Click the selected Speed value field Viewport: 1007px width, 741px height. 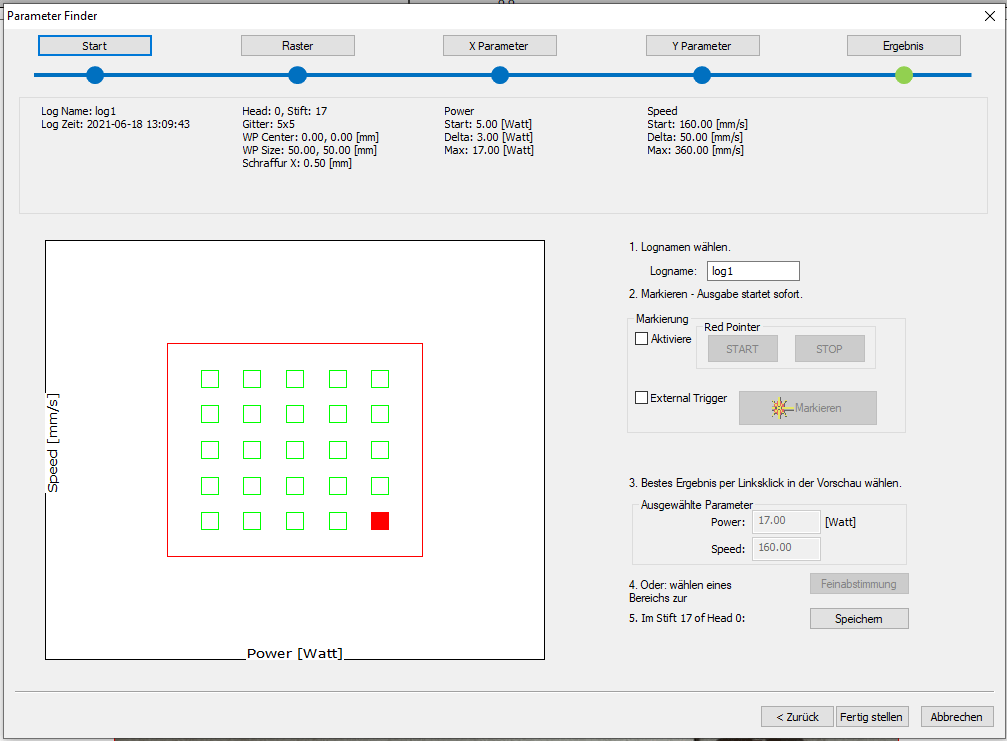pyautogui.click(x=786, y=548)
